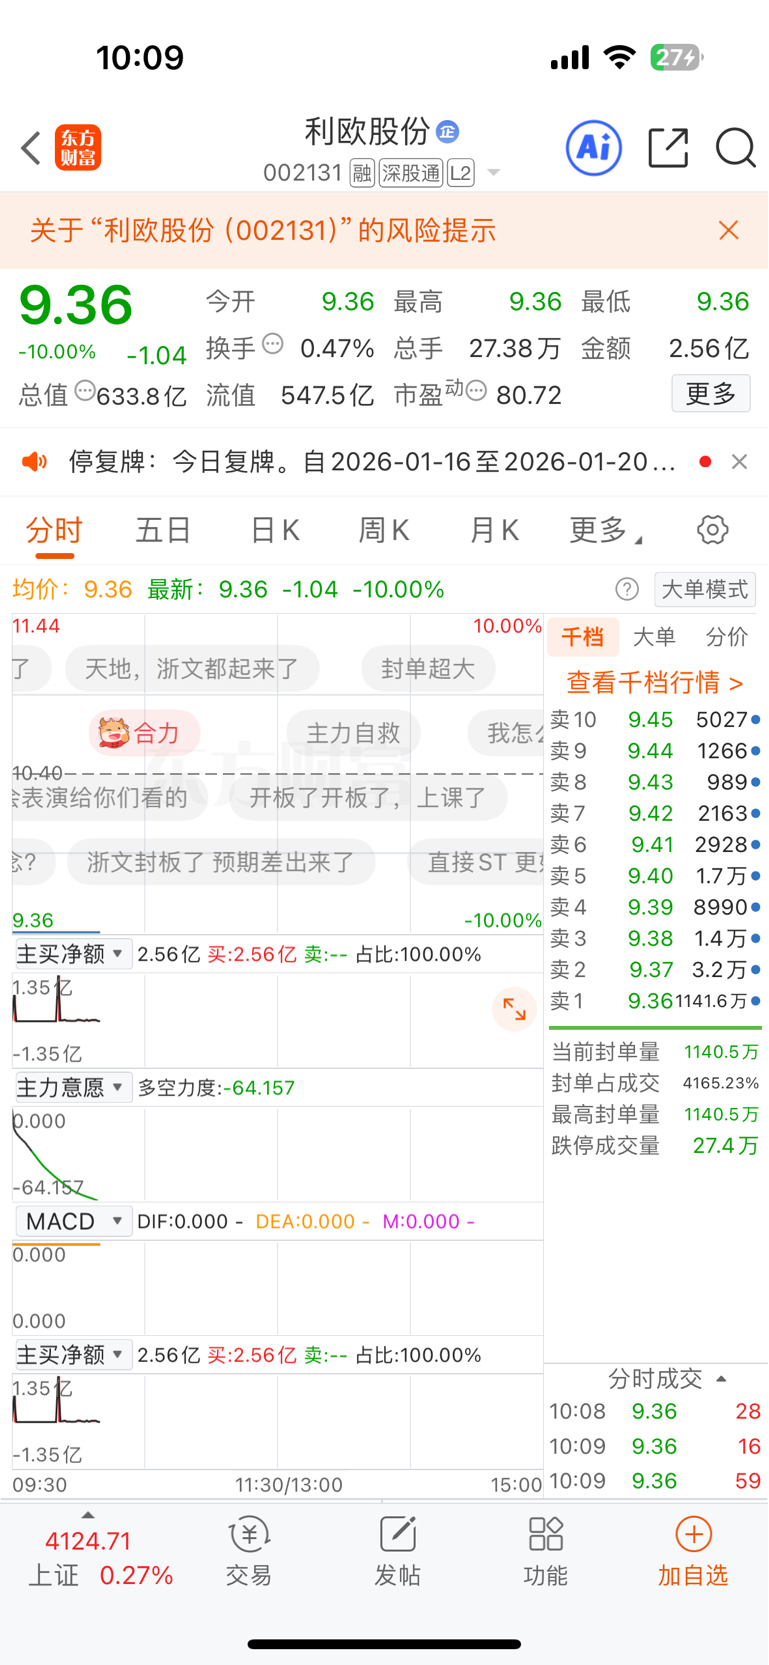This screenshot has height=1665, width=769.
Task: Expand the 上证 index bar arrow
Action: tap(88, 1515)
